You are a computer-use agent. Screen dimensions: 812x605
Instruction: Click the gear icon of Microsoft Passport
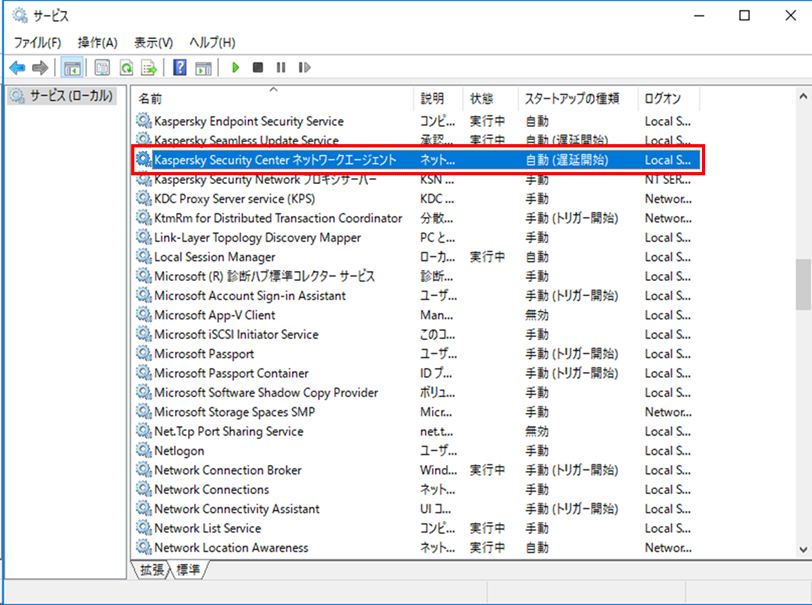pos(143,354)
